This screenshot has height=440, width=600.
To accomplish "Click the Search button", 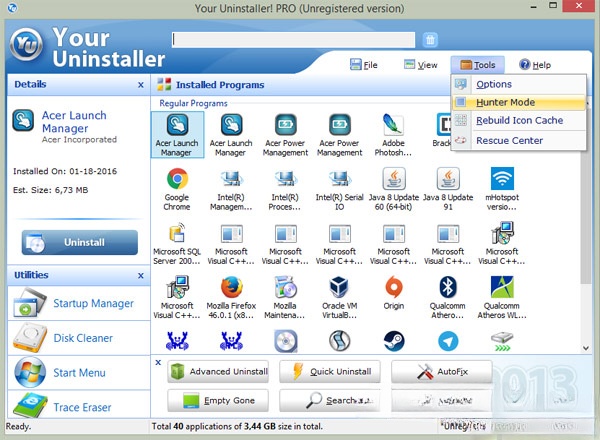I will 330,400.
